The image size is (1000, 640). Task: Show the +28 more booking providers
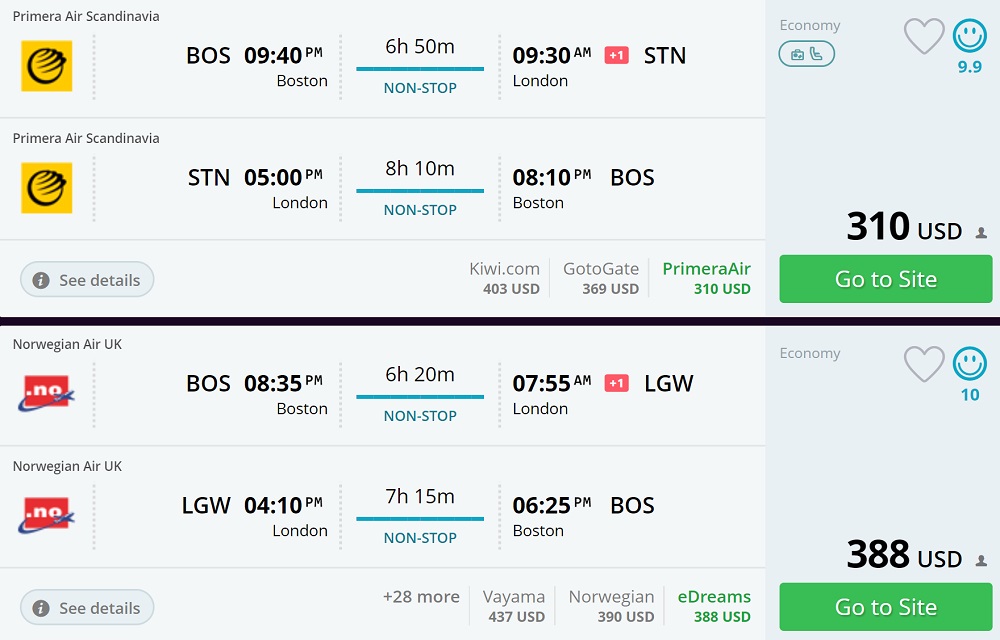click(x=421, y=597)
